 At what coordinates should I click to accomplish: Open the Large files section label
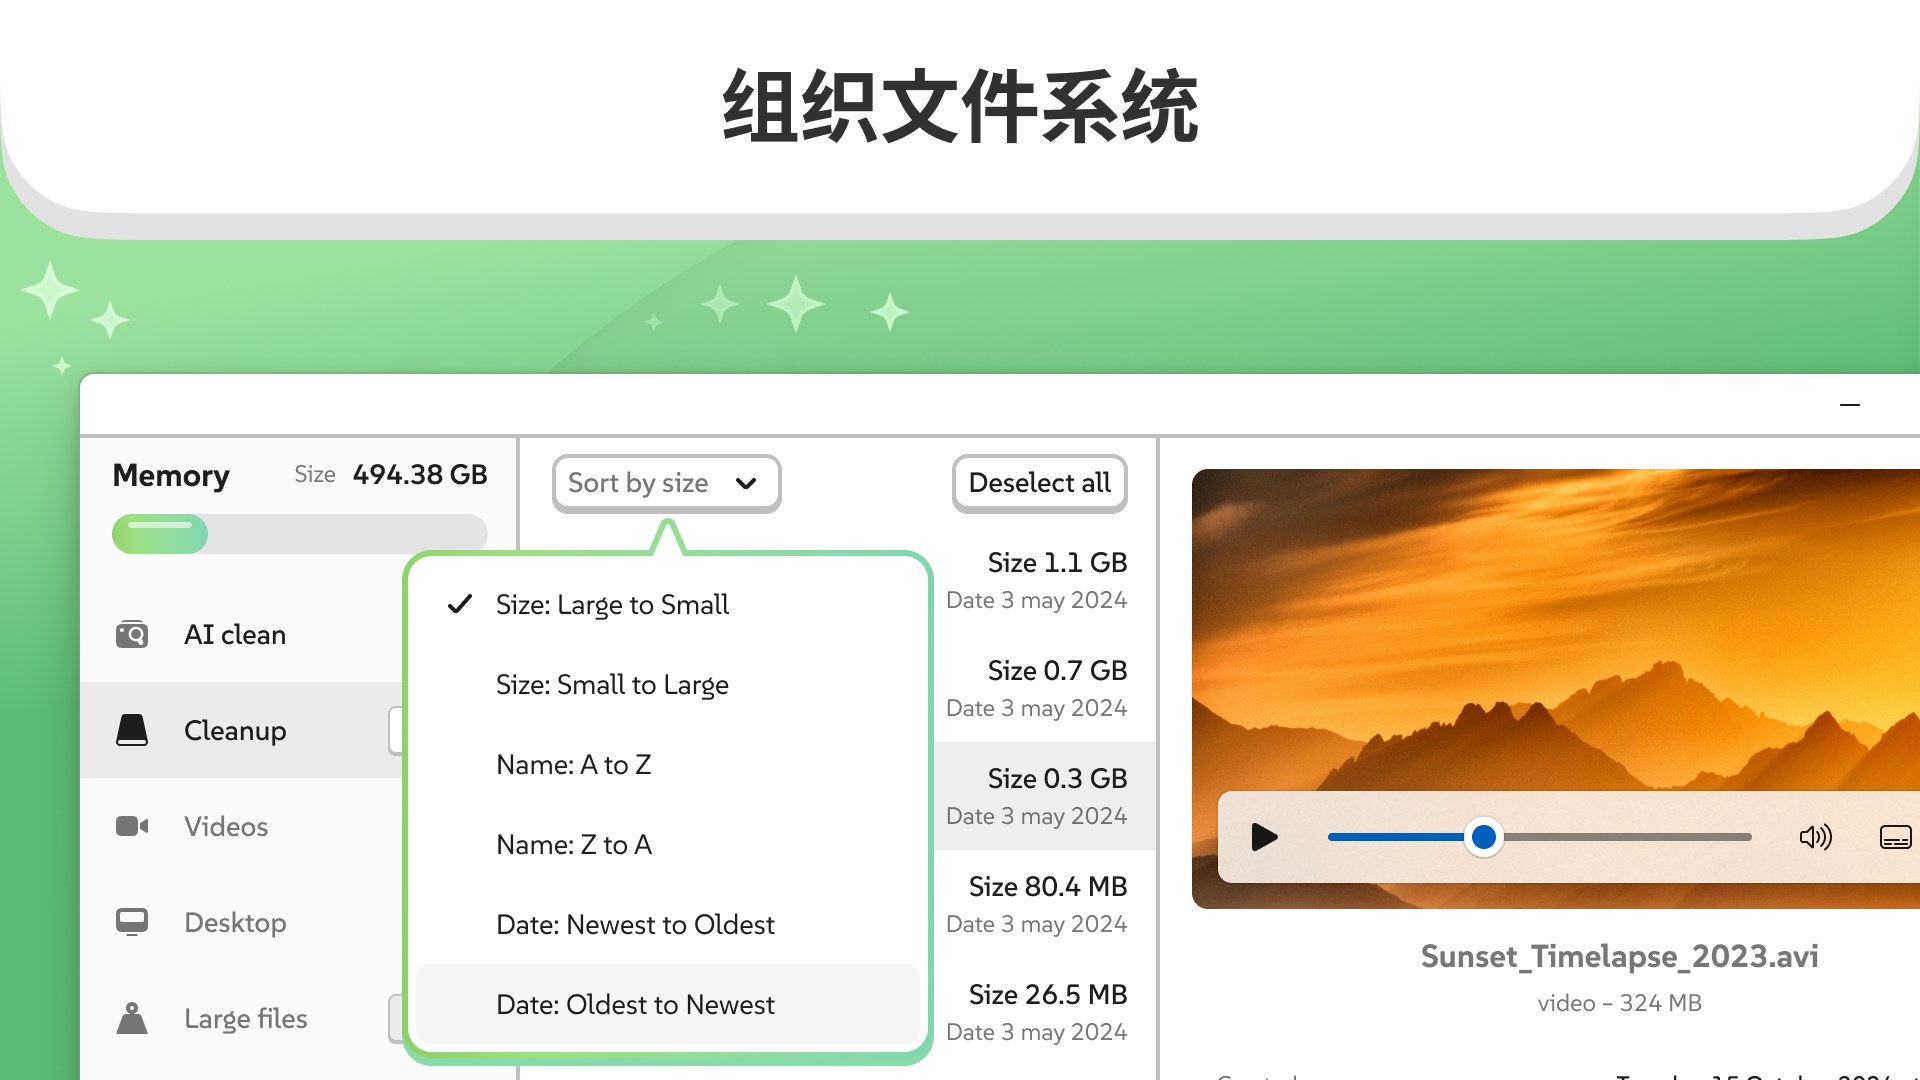coord(245,1018)
